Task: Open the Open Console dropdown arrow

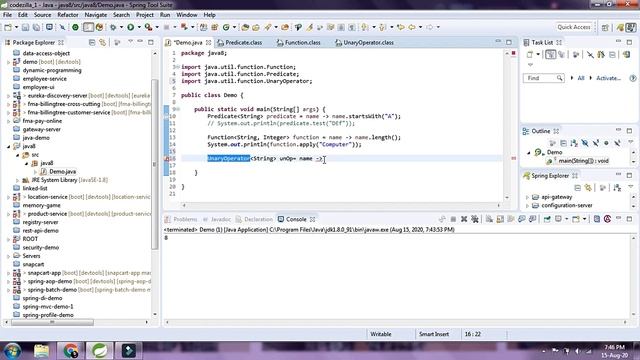Action: coord(584,219)
